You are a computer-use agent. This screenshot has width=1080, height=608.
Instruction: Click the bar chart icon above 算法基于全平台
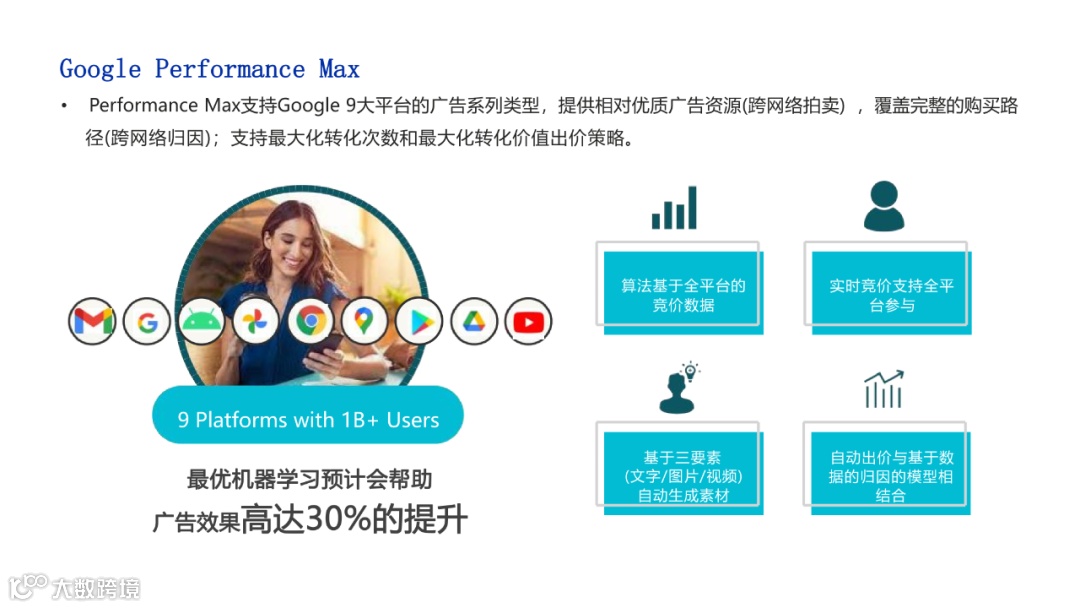pyautogui.click(x=674, y=207)
